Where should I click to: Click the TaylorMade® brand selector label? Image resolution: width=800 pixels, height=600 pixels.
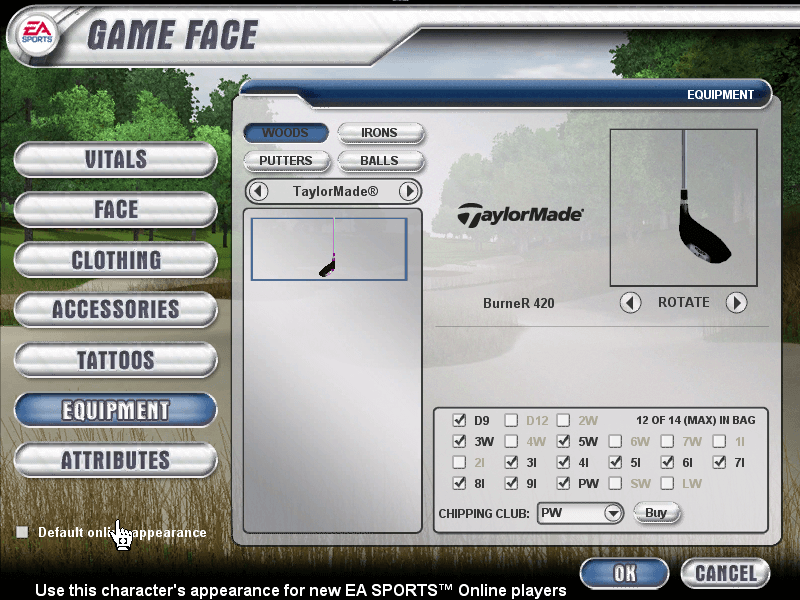click(335, 191)
